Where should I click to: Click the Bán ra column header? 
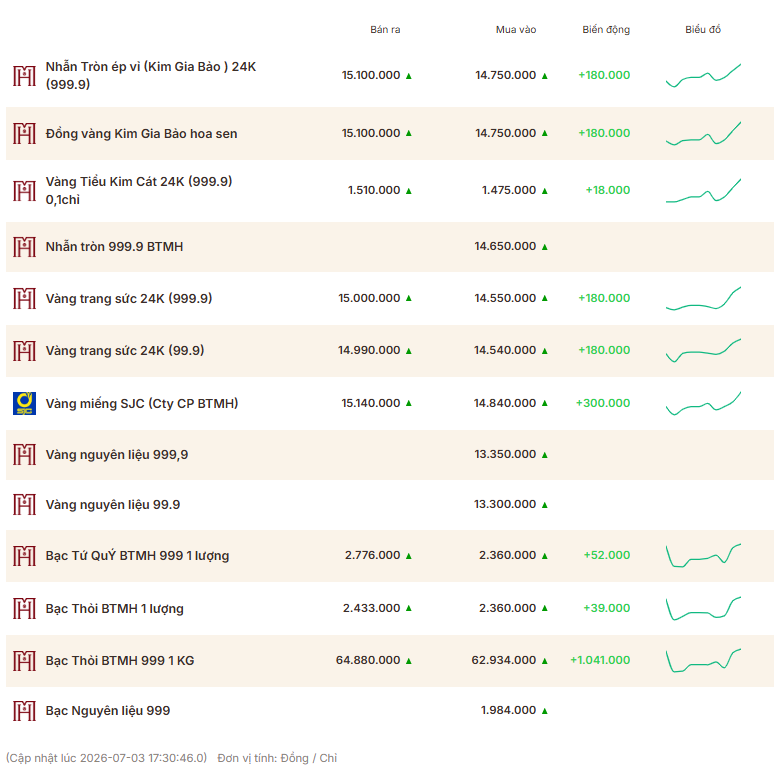(x=385, y=30)
